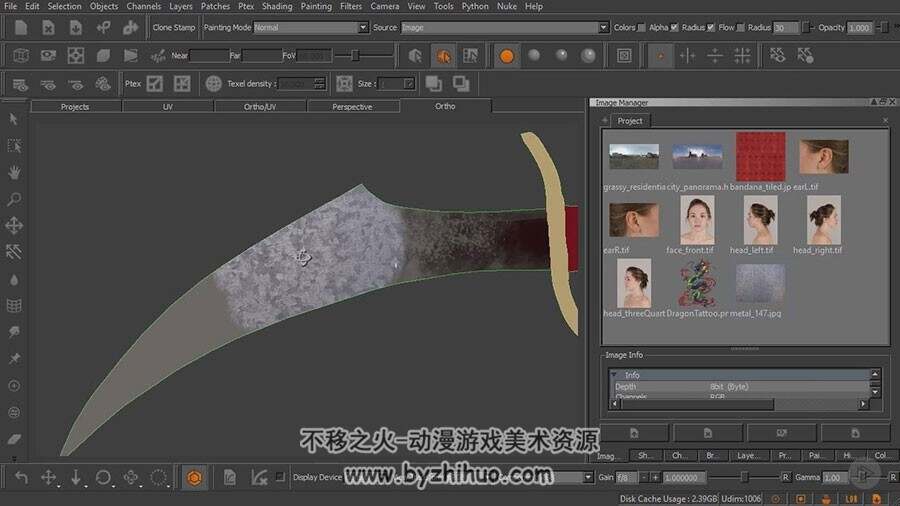Toggle the Colors checkbox
Image resolution: width=900 pixels, height=506 pixels.
(642, 28)
